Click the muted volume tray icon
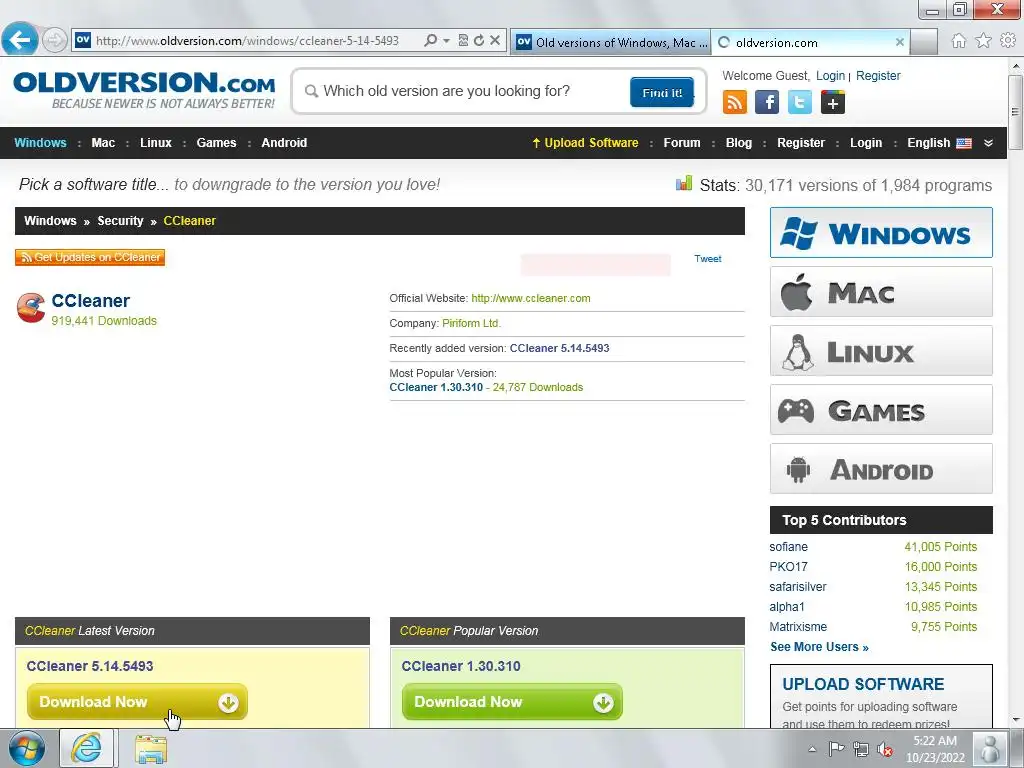The width and height of the screenshot is (1024, 768). [885, 748]
